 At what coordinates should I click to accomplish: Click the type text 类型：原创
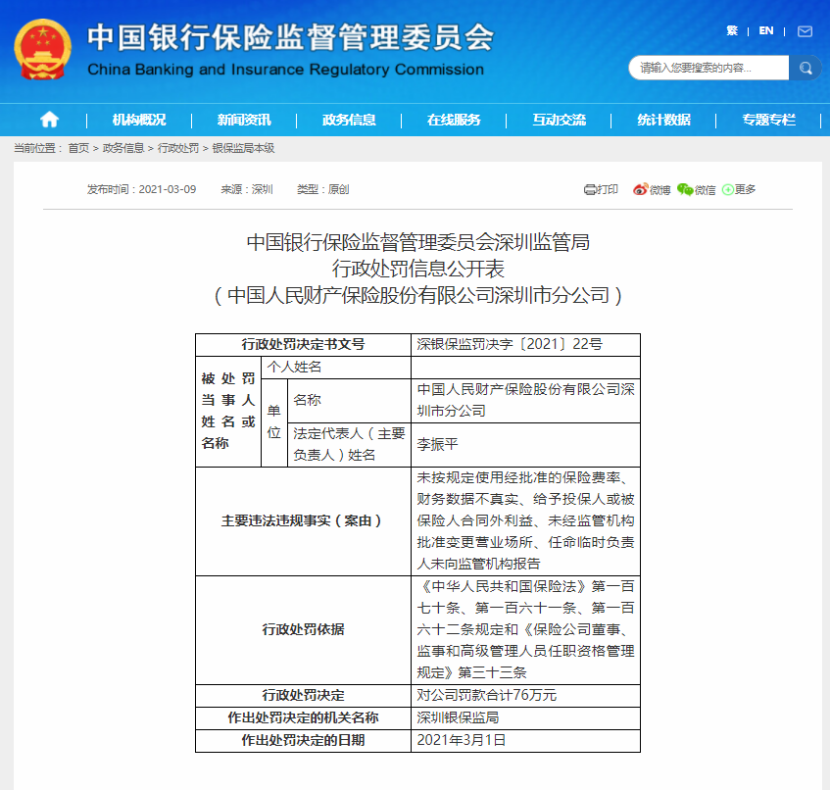coord(323,189)
